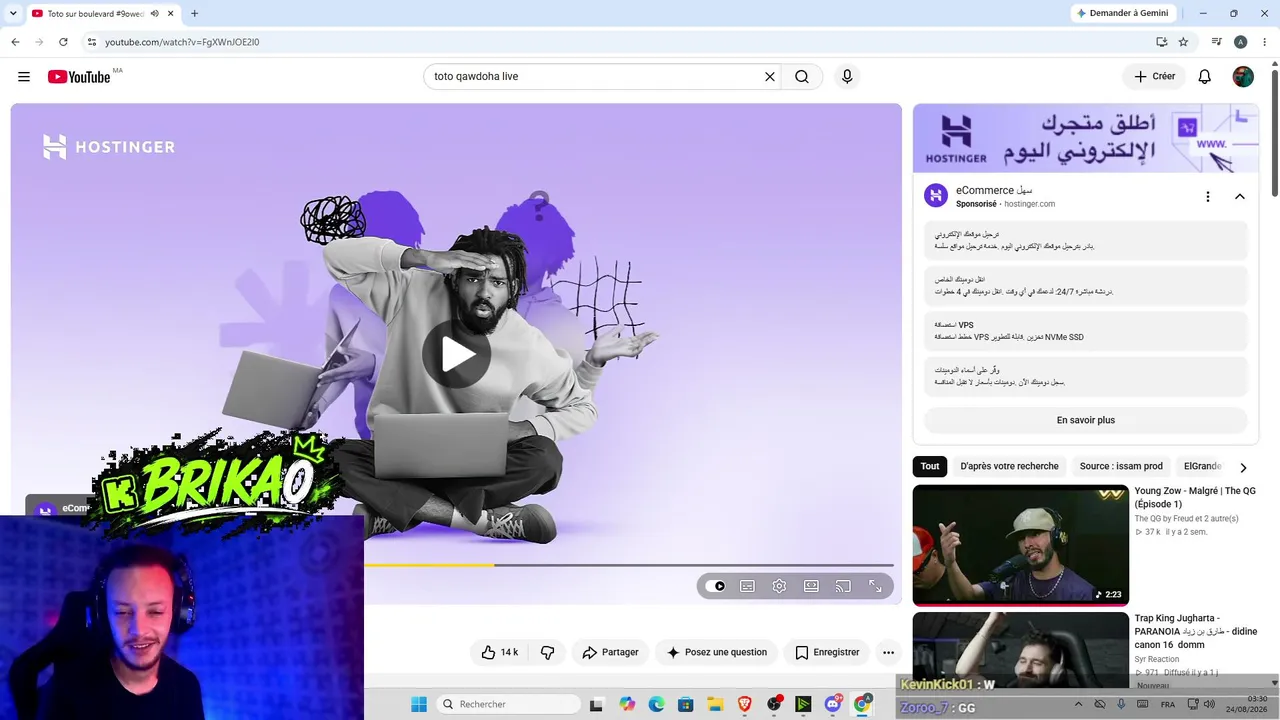
Task: Enter fullscreen mode in the player
Action: tap(875, 586)
